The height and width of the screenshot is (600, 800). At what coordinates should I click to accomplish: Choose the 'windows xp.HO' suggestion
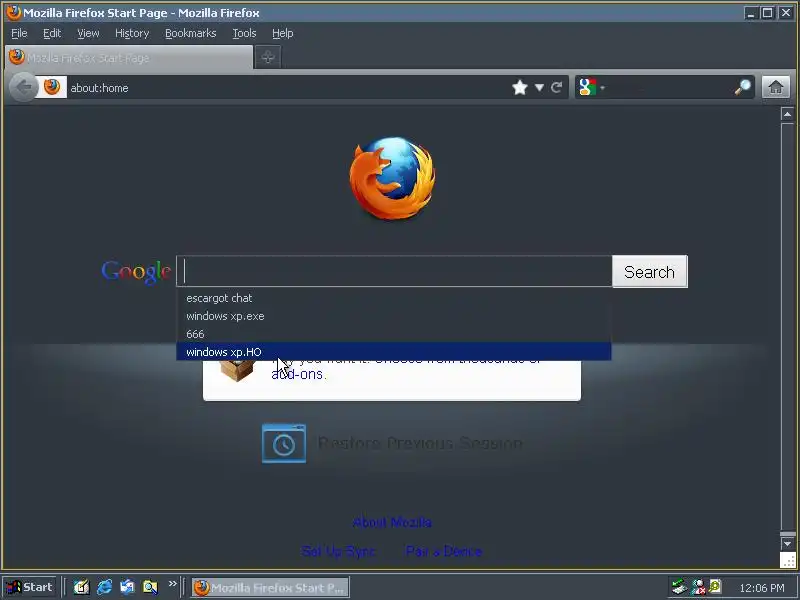click(393, 352)
